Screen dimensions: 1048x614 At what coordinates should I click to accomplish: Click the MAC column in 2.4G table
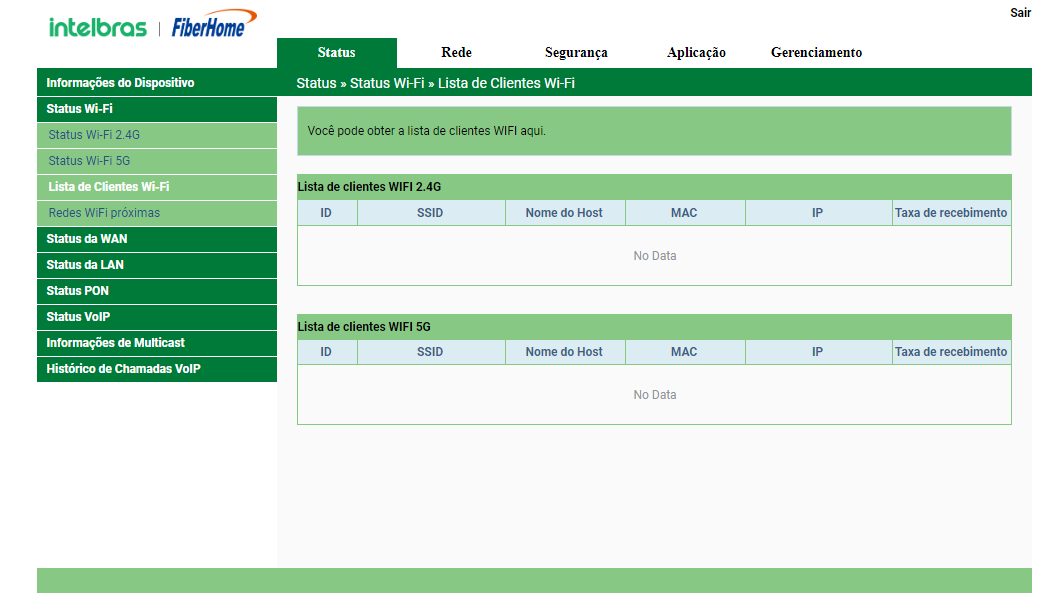(x=684, y=213)
